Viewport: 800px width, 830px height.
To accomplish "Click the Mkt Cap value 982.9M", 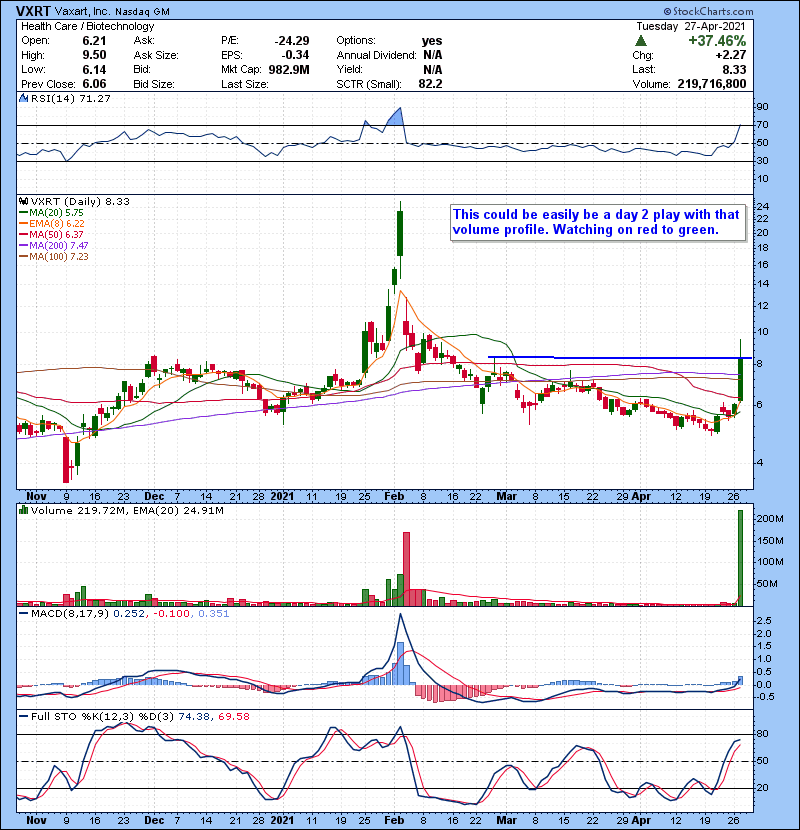I will [x=289, y=69].
